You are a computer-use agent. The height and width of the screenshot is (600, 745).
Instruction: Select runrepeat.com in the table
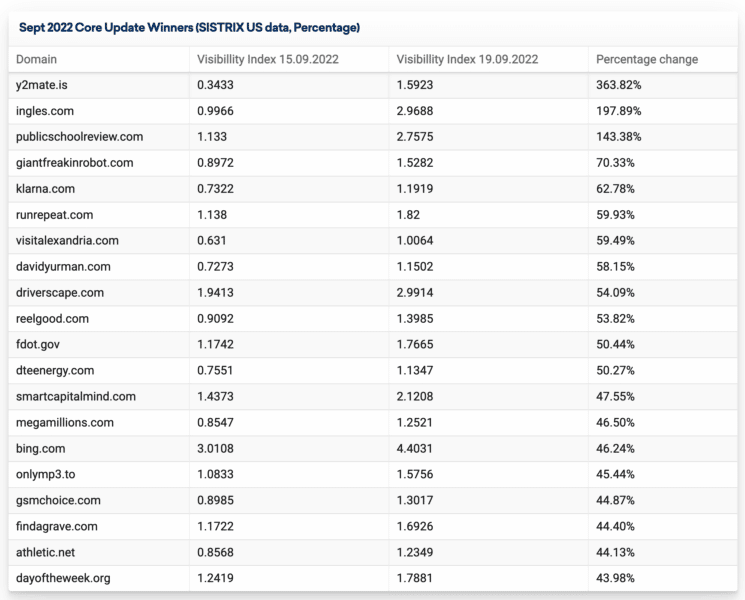(54, 215)
